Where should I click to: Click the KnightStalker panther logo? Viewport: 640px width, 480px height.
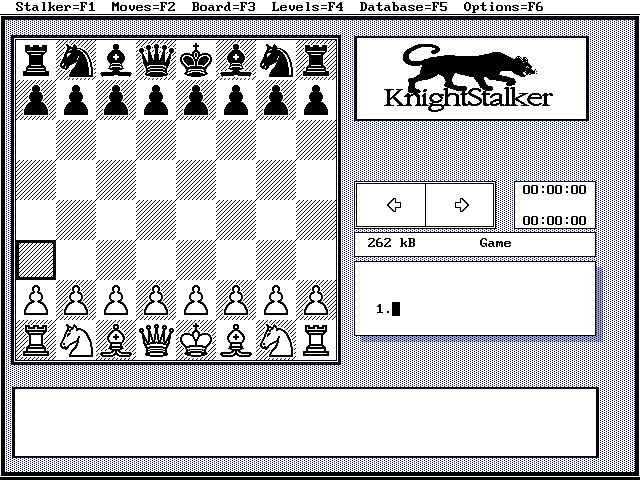tap(471, 78)
